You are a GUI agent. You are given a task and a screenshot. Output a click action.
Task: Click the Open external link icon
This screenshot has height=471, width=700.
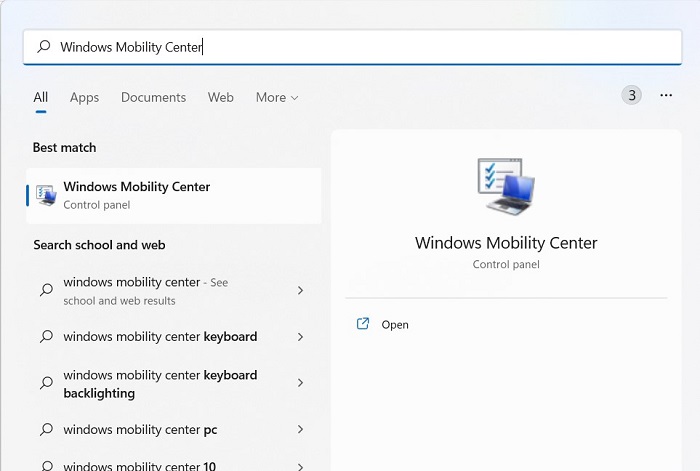click(363, 324)
